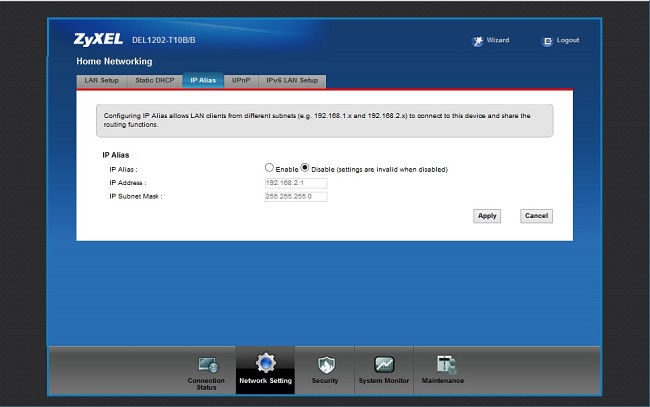Open the Network Setting gear icon
This screenshot has height=407, width=650.
(265, 364)
